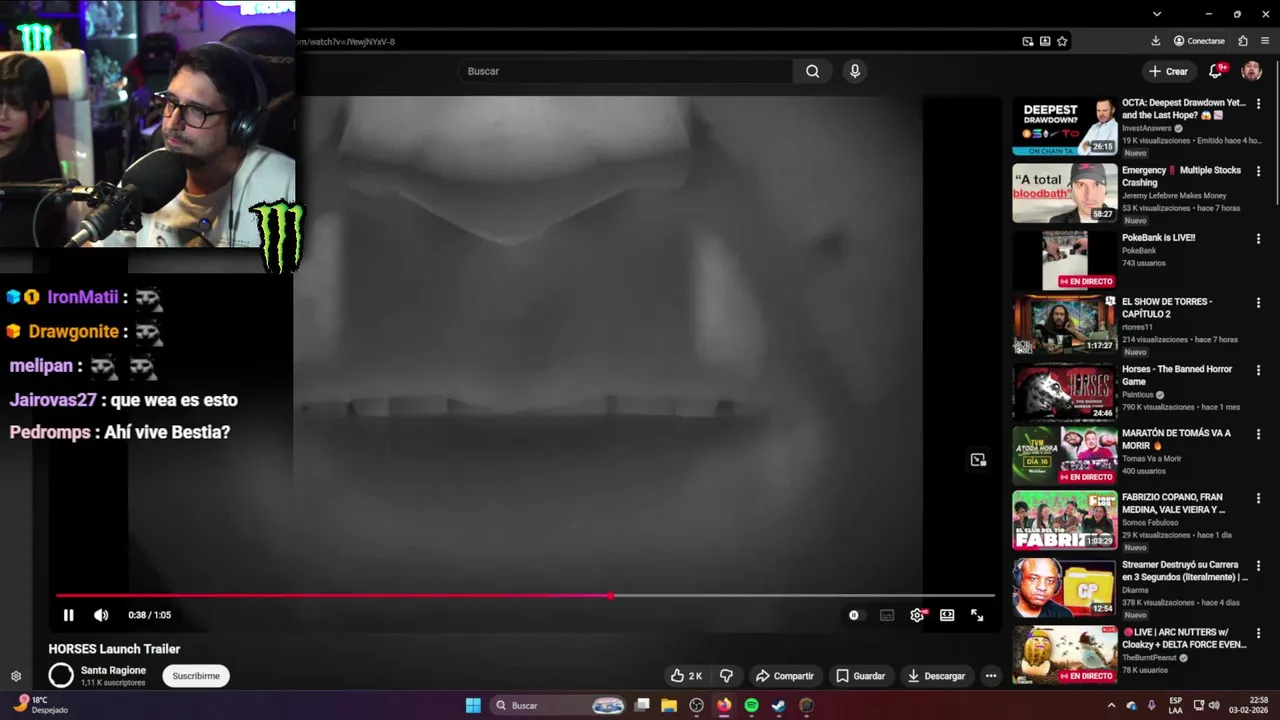Click the Descargar button

(936, 676)
